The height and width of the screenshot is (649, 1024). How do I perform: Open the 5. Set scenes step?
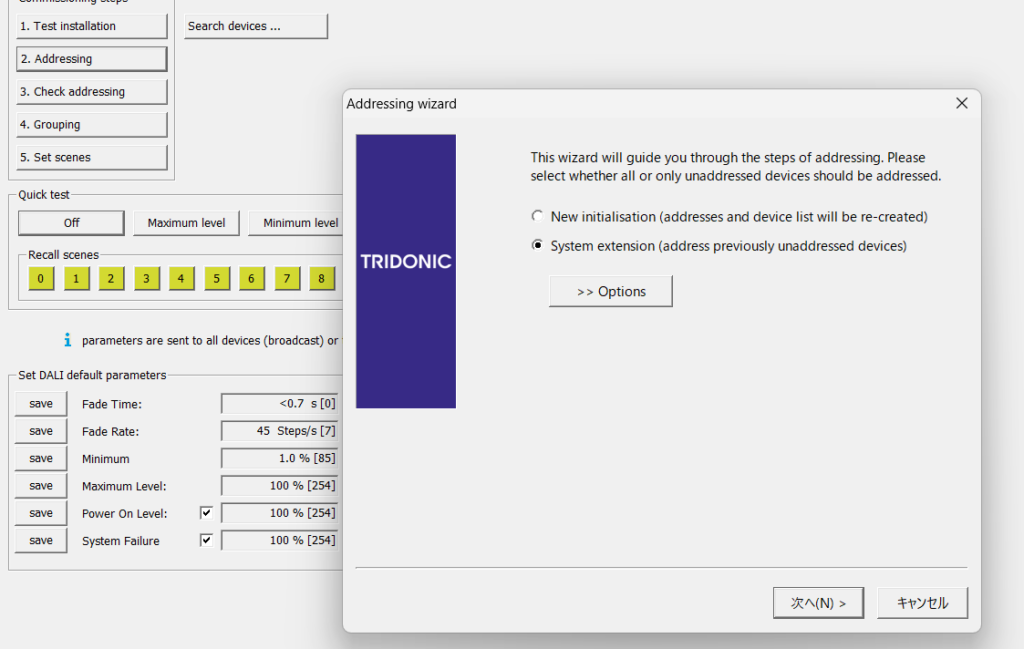(x=91, y=157)
